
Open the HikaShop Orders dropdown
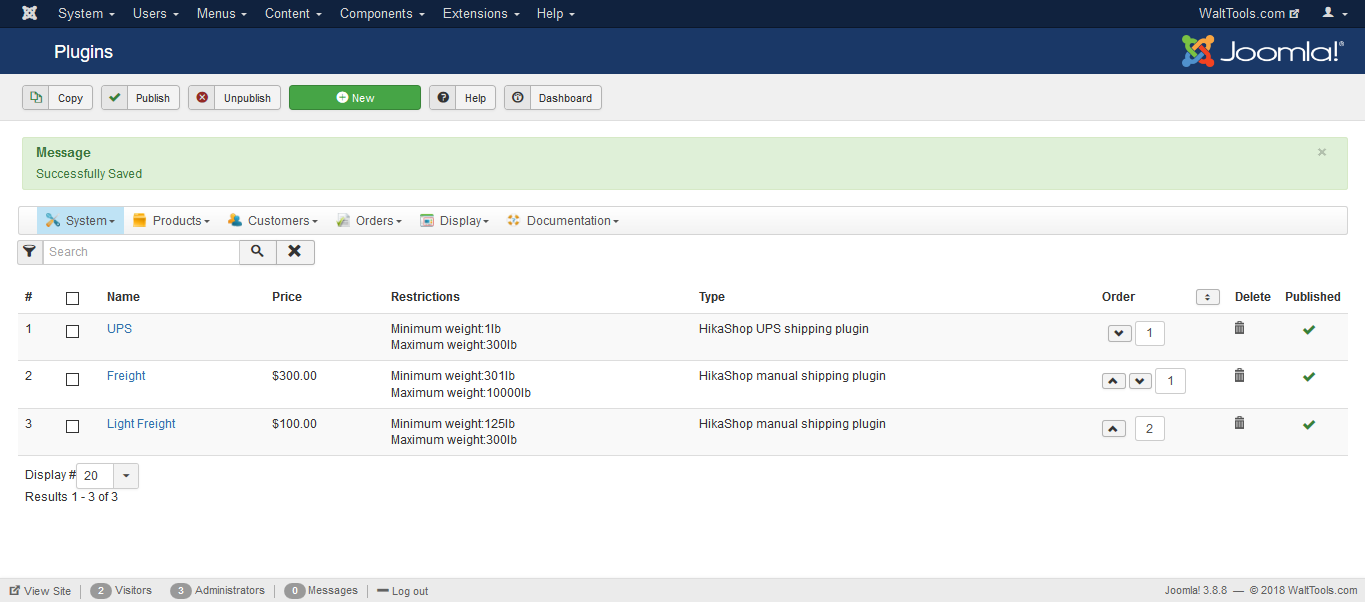click(x=369, y=221)
